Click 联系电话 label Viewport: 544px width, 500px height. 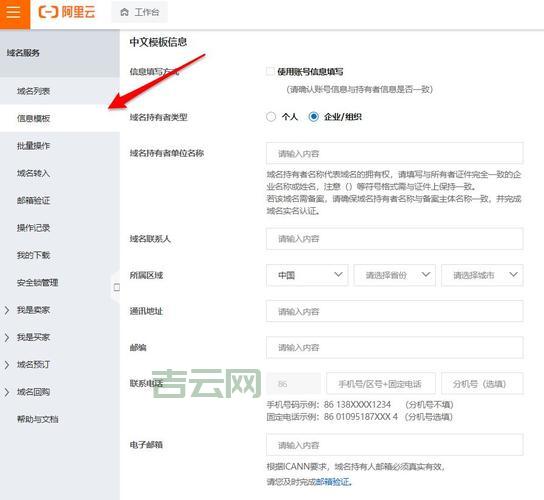(146, 383)
